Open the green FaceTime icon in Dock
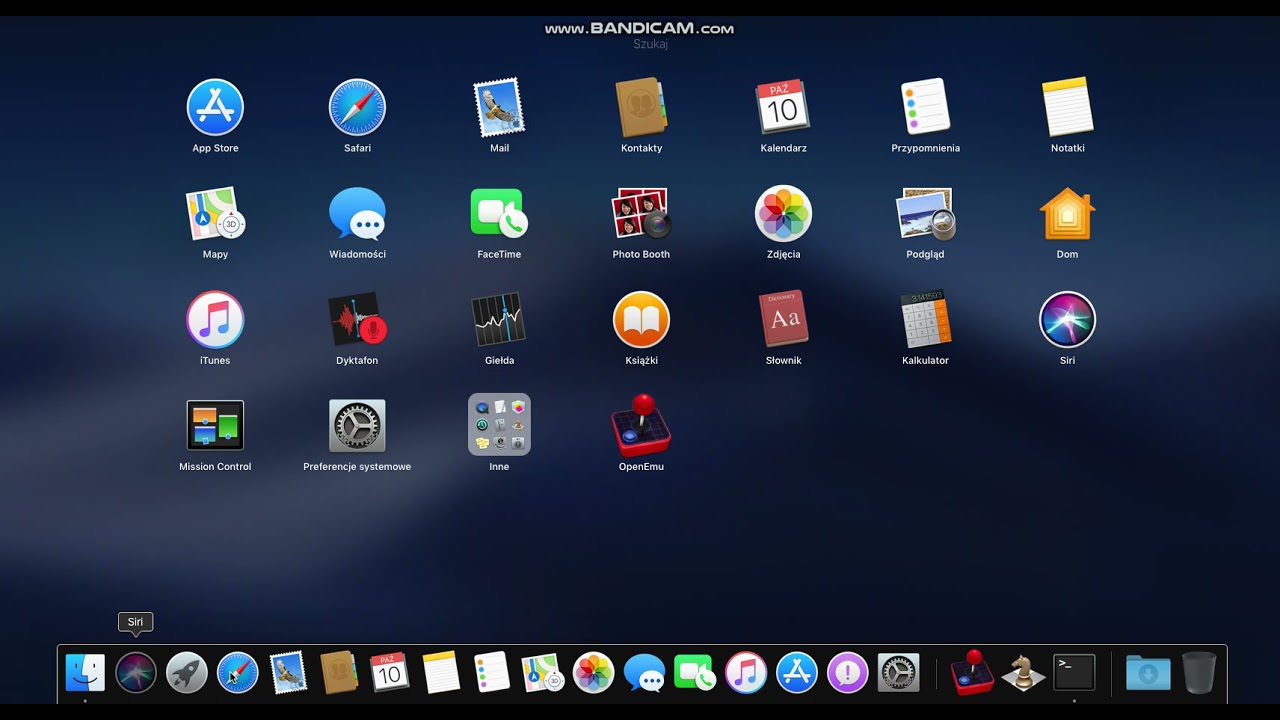 pyautogui.click(x=695, y=673)
